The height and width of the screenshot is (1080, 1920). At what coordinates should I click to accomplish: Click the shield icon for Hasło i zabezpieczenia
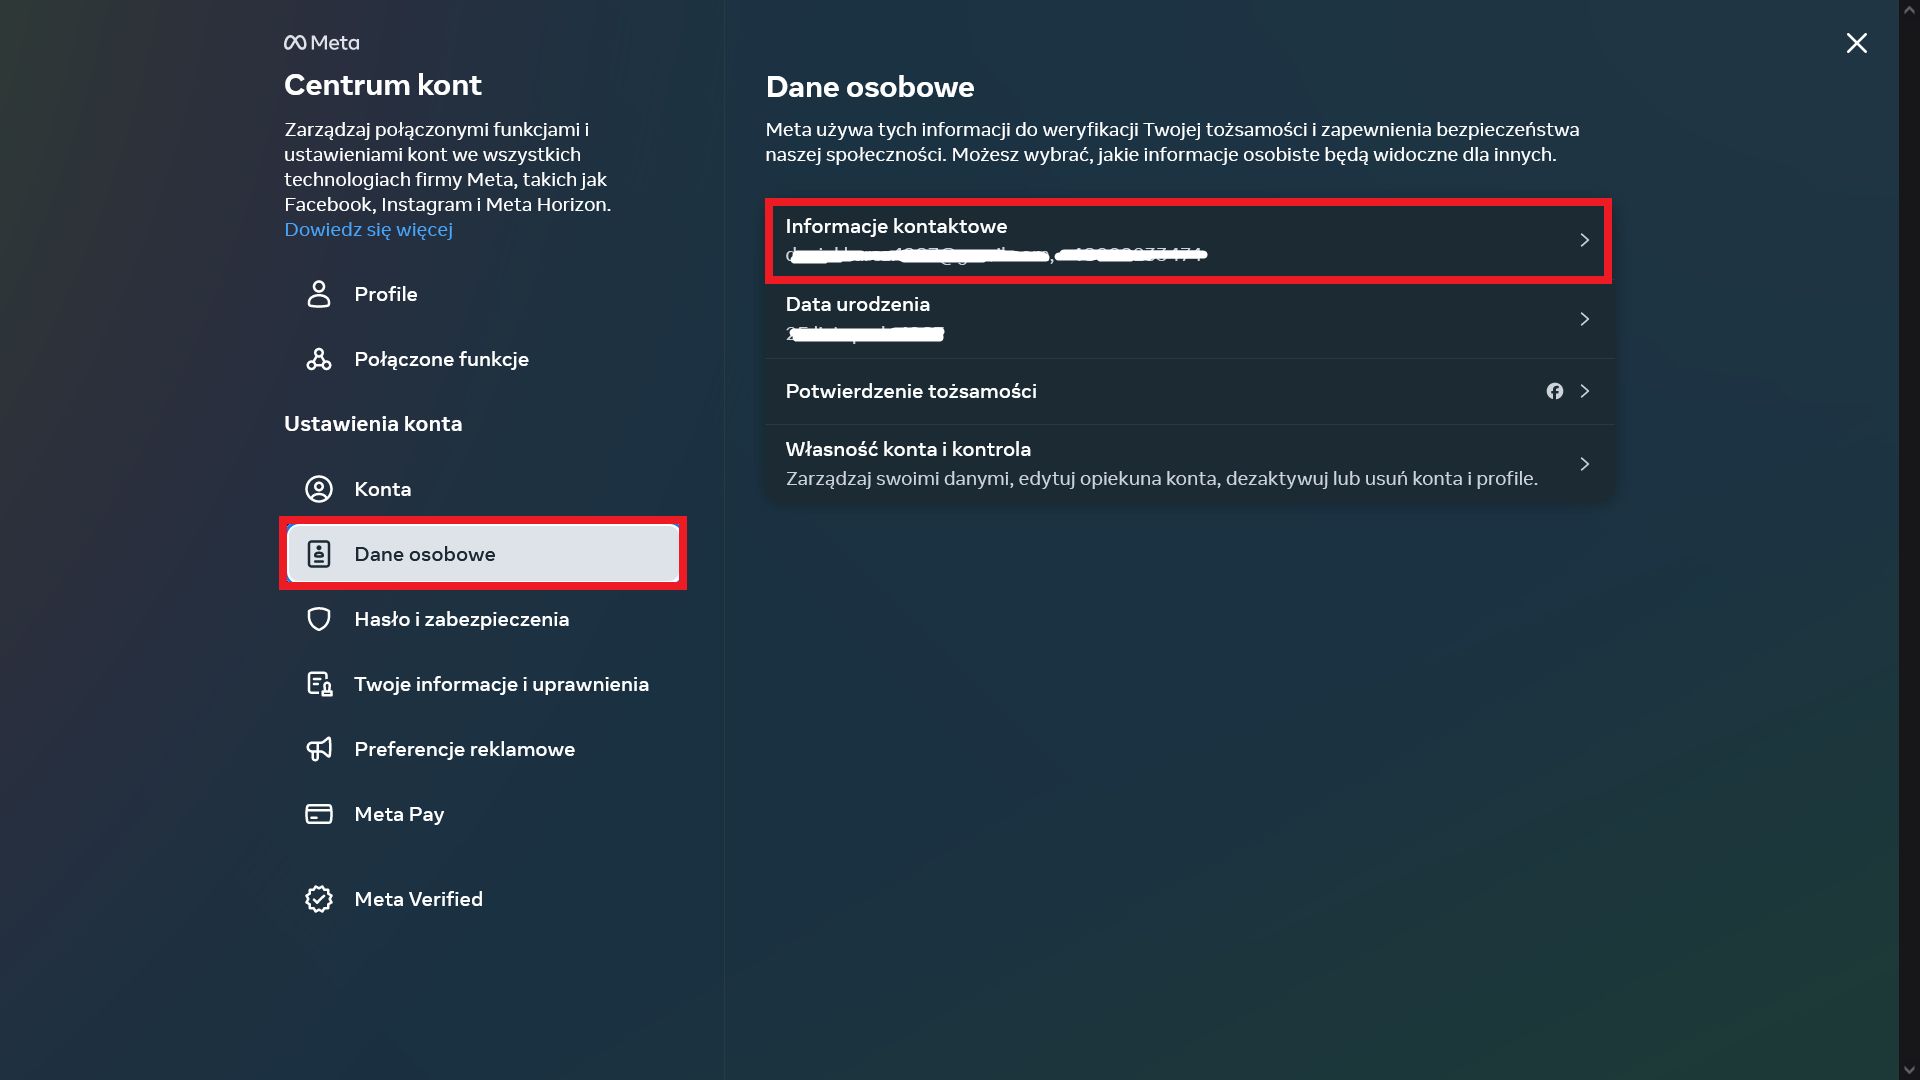[318, 619]
